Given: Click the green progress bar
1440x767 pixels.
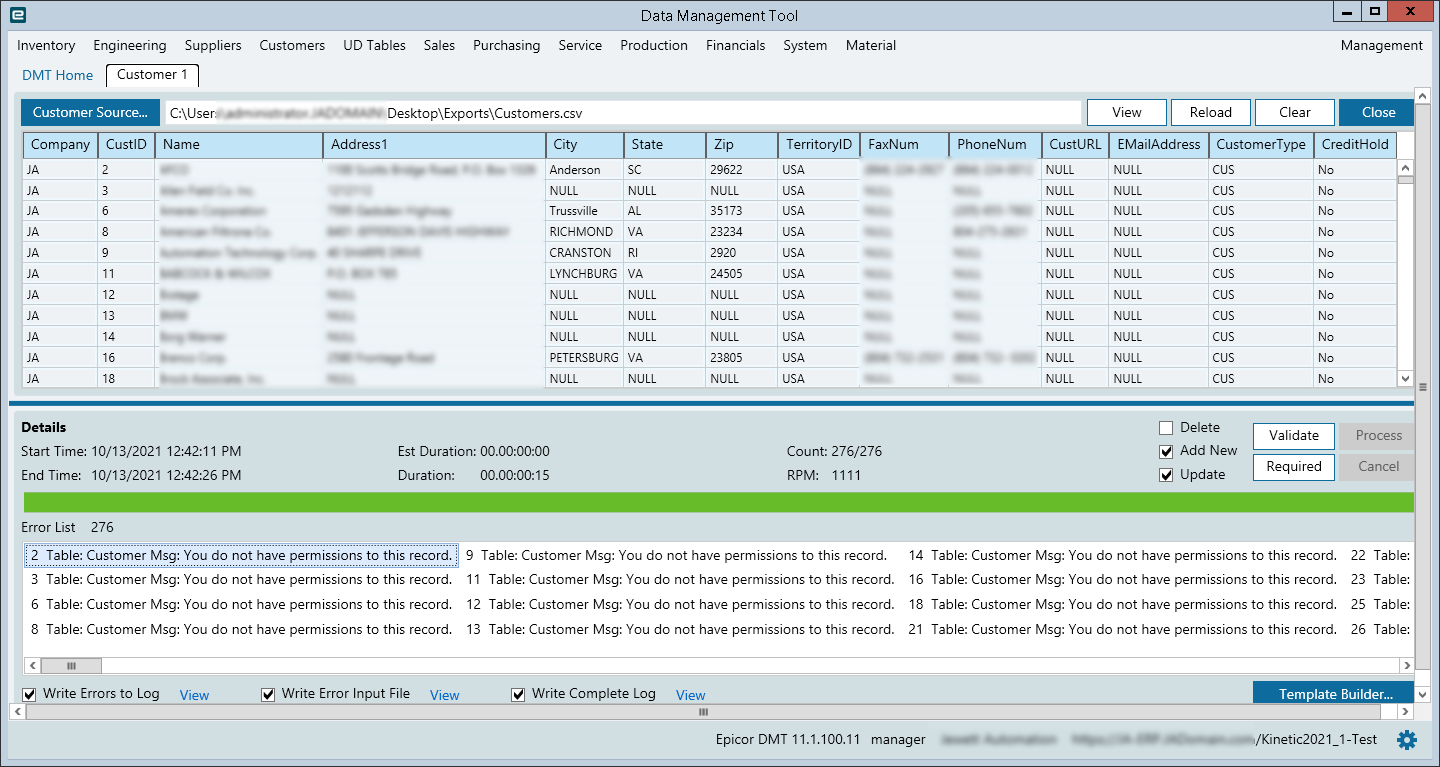Looking at the screenshot, I should (x=718, y=502).
